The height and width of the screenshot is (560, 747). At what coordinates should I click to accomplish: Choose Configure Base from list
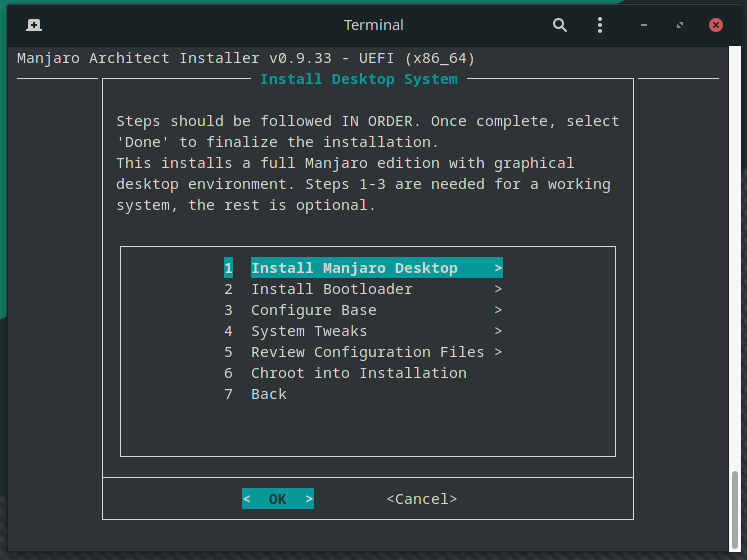coord(313,310)
